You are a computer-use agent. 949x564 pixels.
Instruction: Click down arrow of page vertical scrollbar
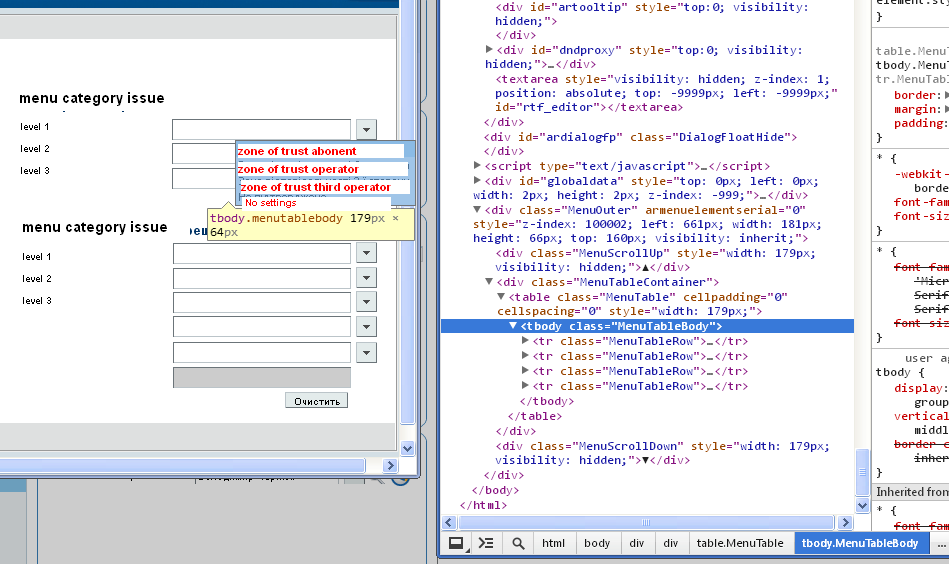pyautogui.click(x=407, y=448)
